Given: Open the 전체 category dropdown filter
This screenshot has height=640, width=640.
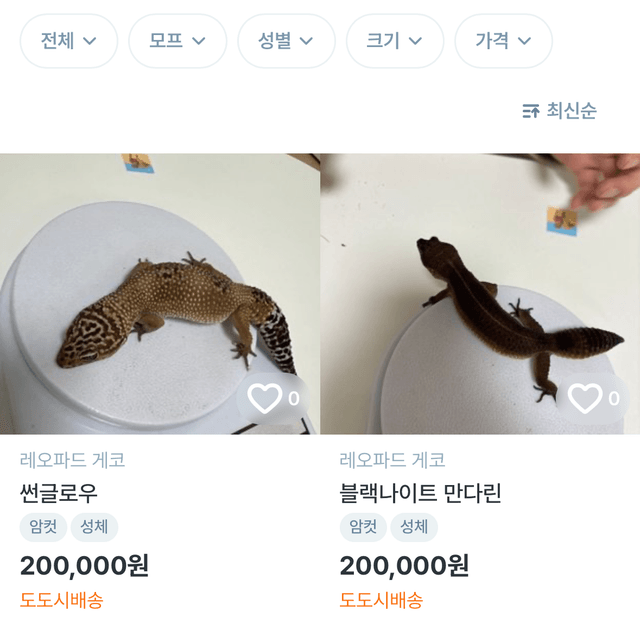Looking at the screenshot, I should coord(68,41).
